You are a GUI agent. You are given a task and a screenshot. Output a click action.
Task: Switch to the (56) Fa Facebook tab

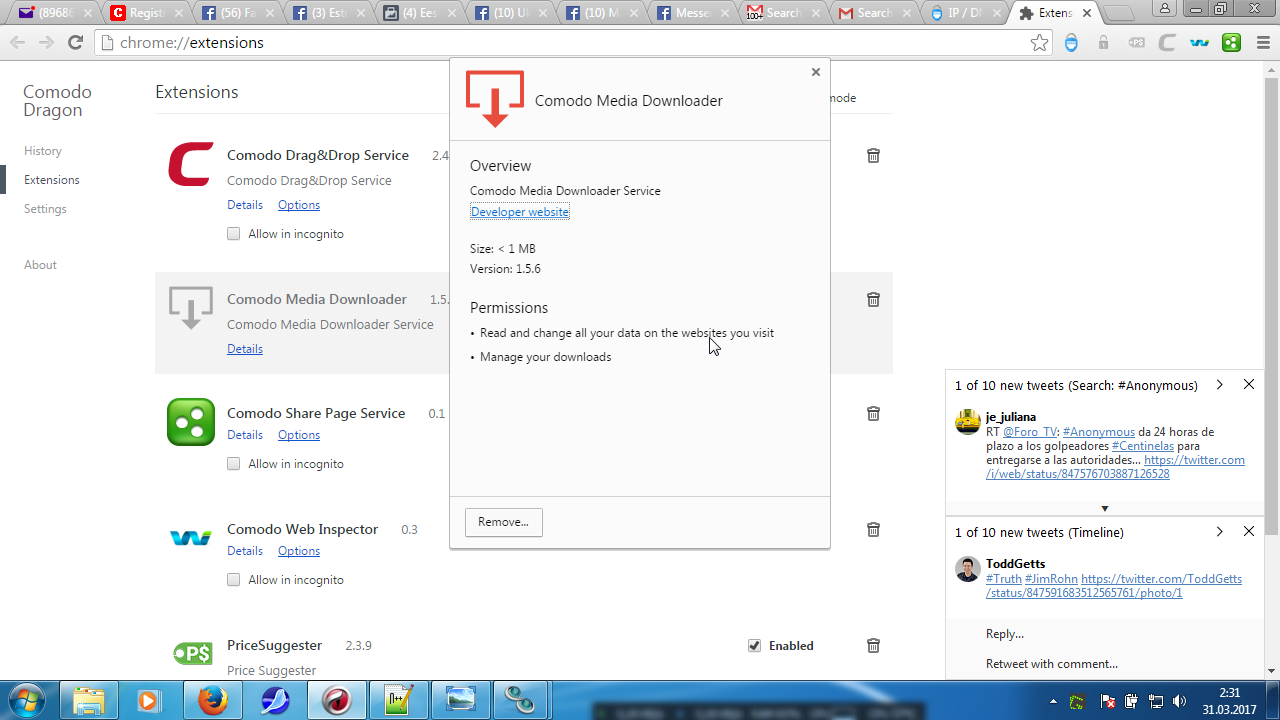(x=232, y=13)
